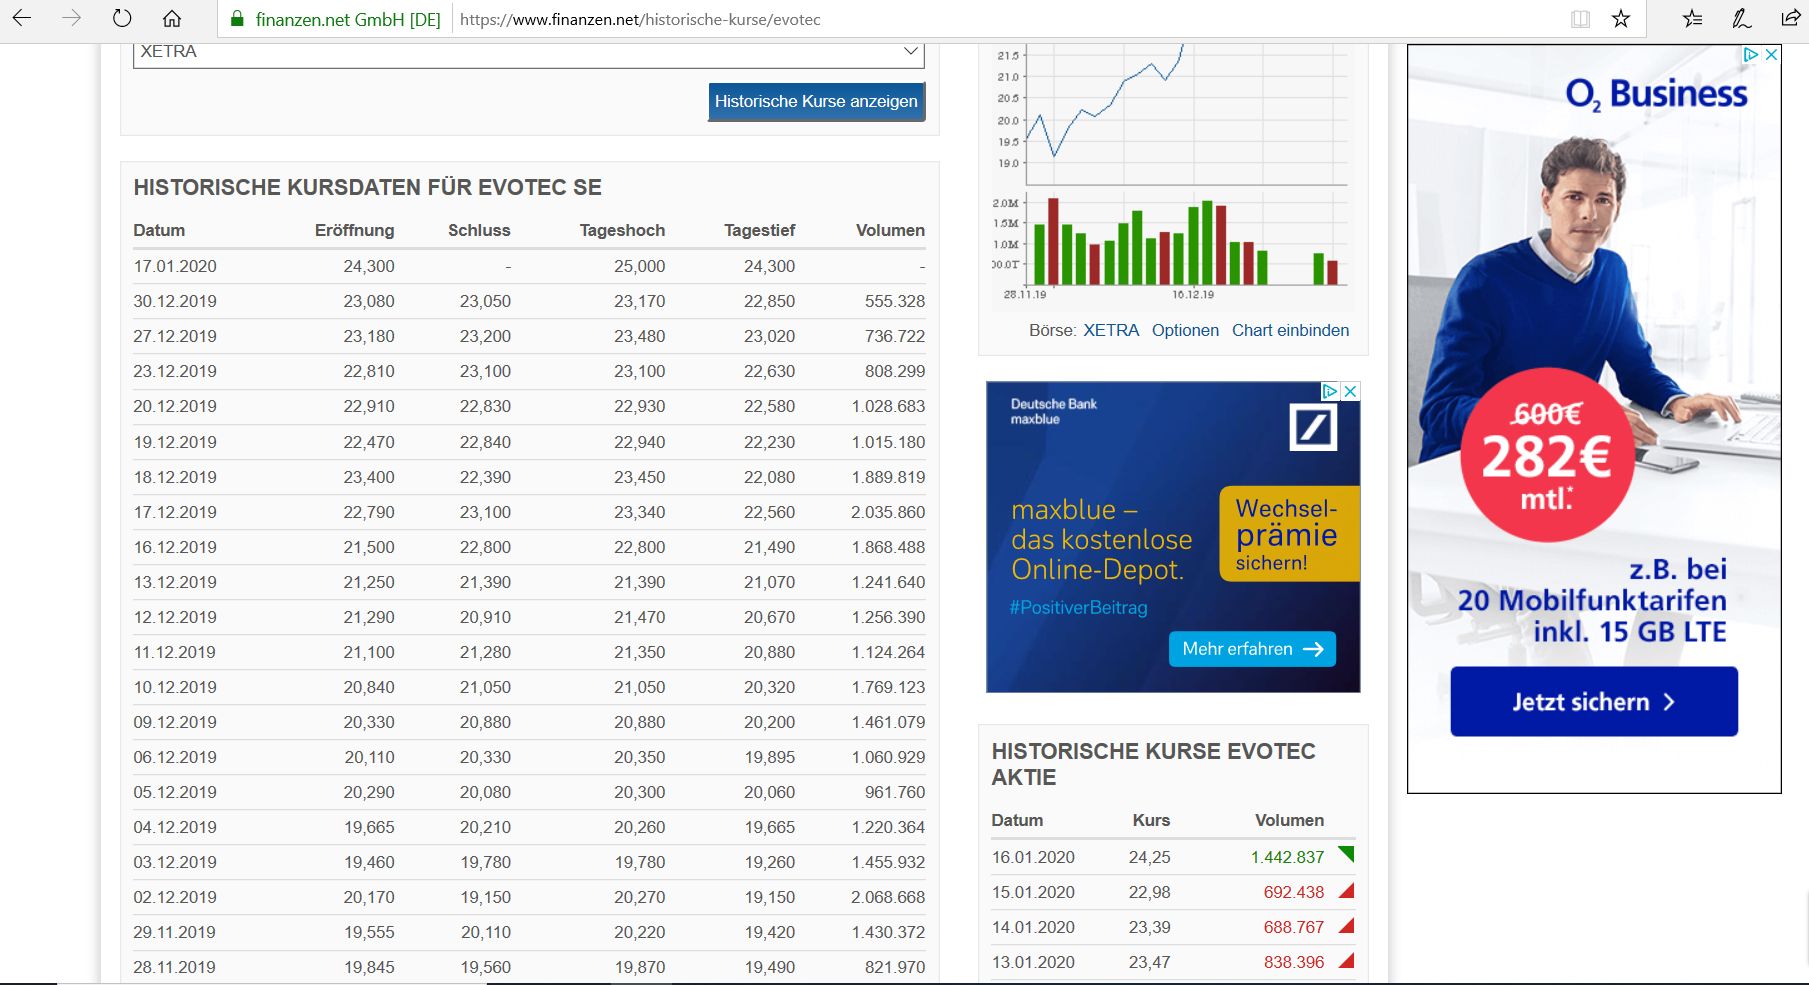The image size is (1809, 985).
Task: Click Mehr erfahren in maxblue ad
Action: click(1252, 649)
